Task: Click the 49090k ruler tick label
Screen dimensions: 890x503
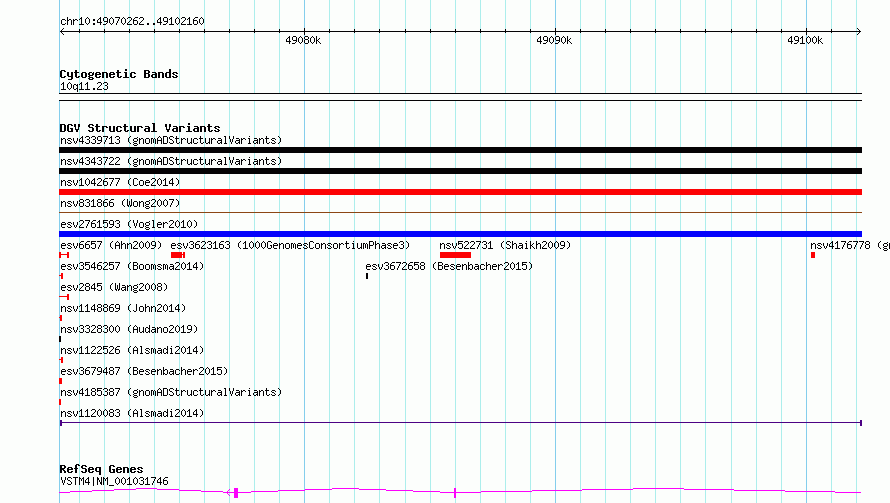Action: (554, 40)
